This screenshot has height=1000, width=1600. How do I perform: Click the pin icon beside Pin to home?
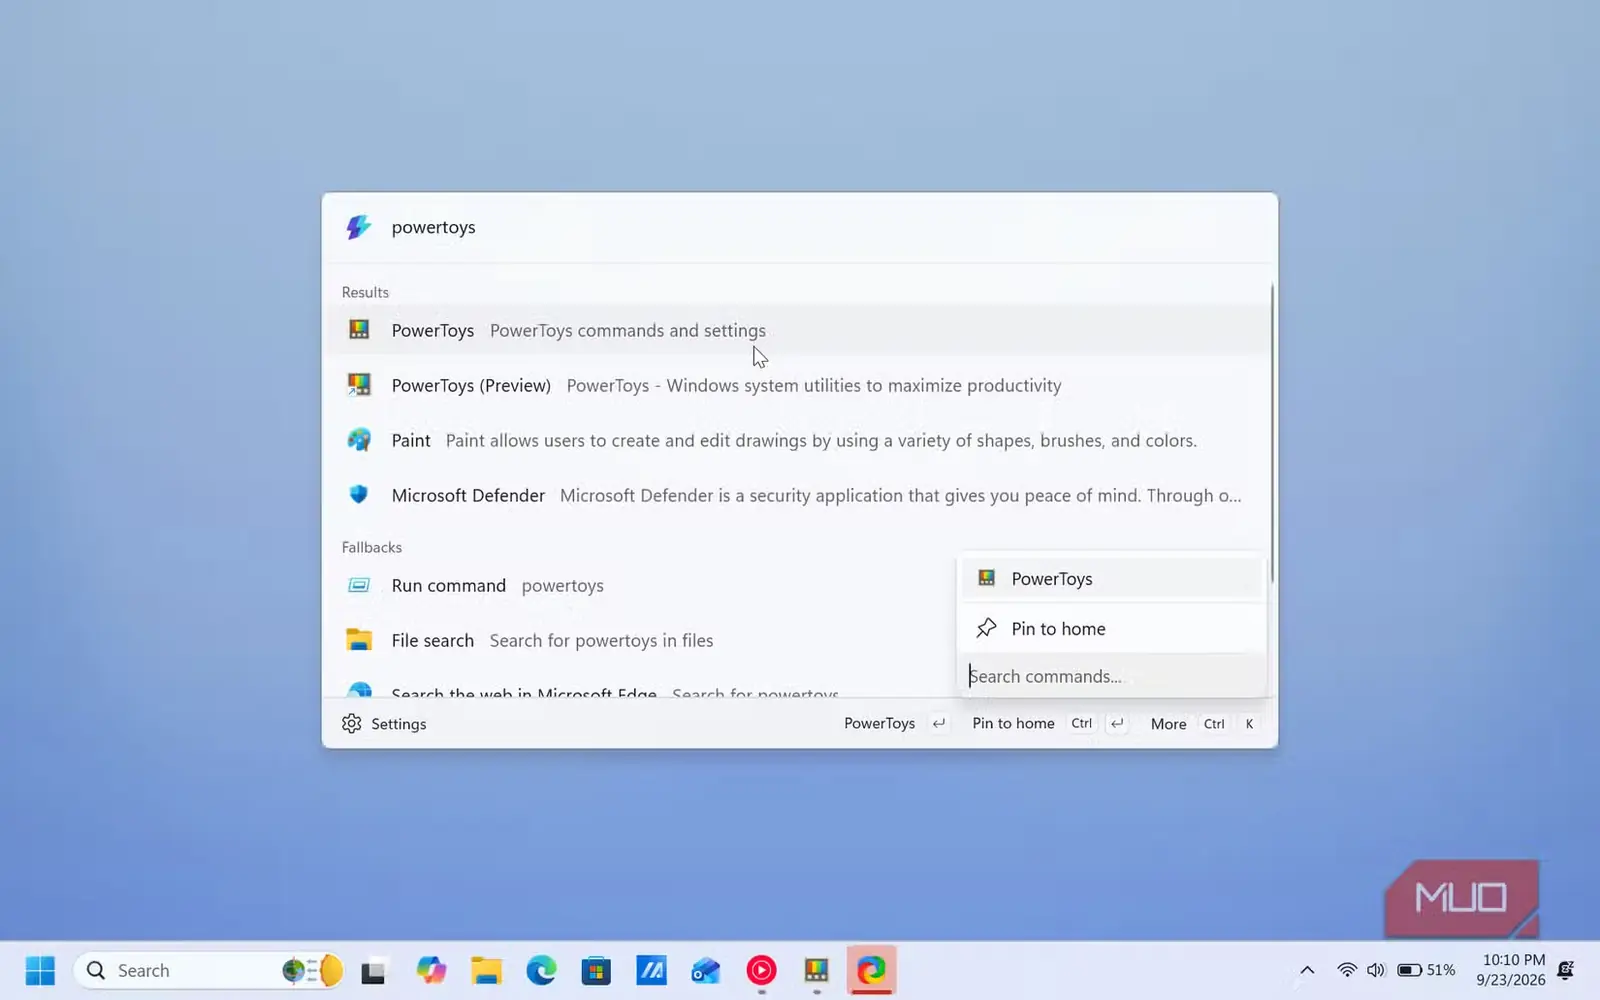(987, 628)
